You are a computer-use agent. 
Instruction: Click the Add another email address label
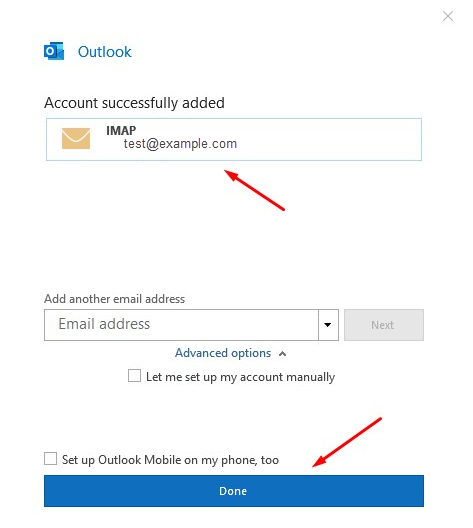click(114, 299)
